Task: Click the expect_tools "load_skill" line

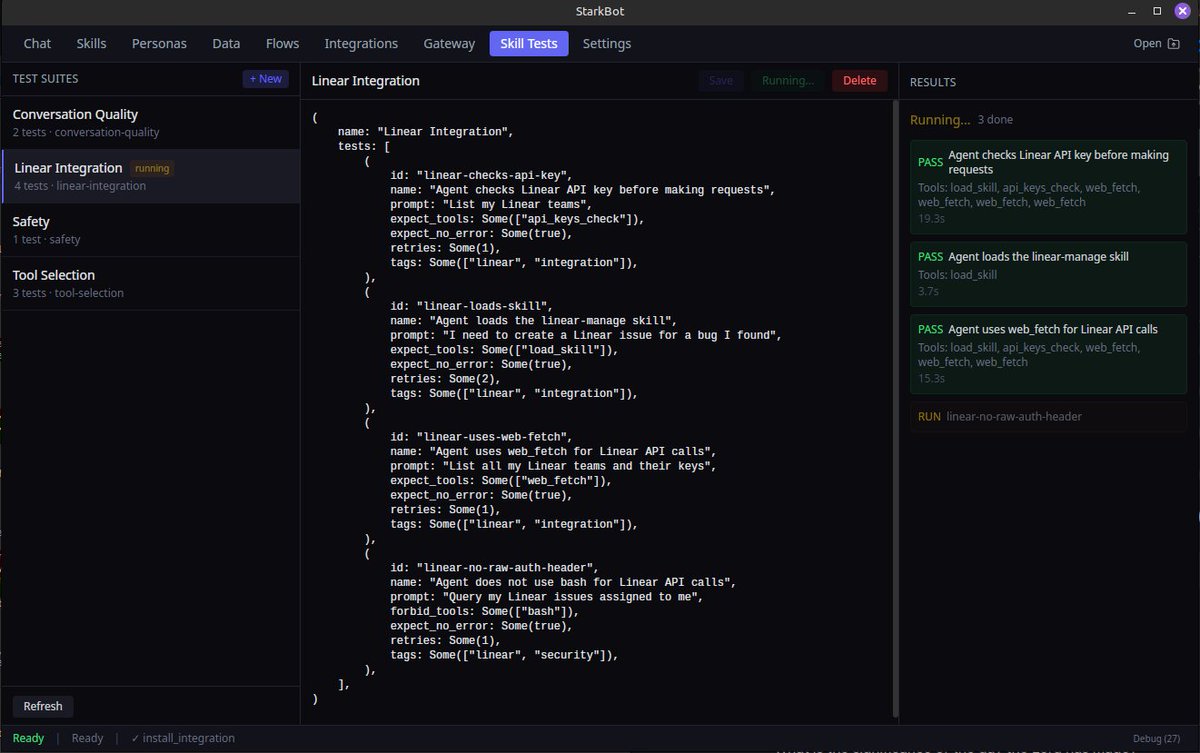Action: (x=504, y=350)
